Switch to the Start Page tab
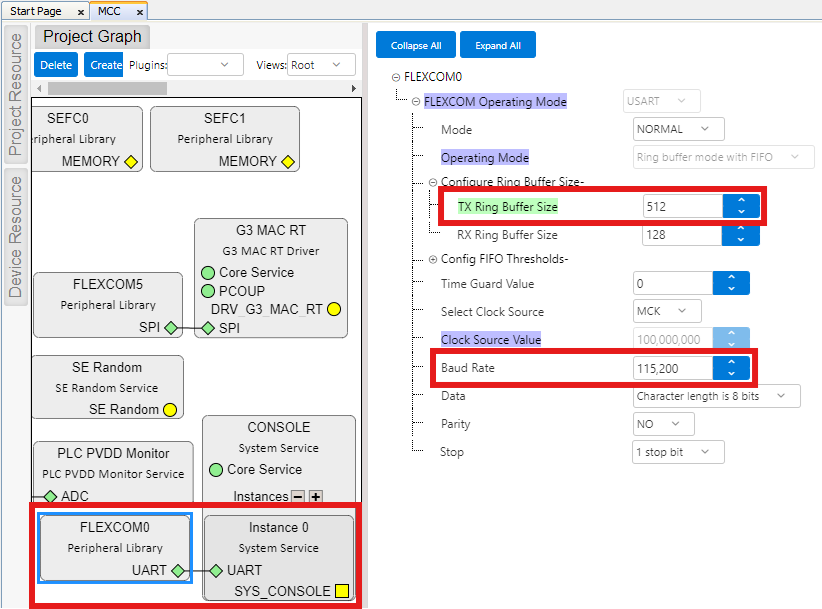The height and width of the screenshot is (609, 822). click(x=36, y=11)
